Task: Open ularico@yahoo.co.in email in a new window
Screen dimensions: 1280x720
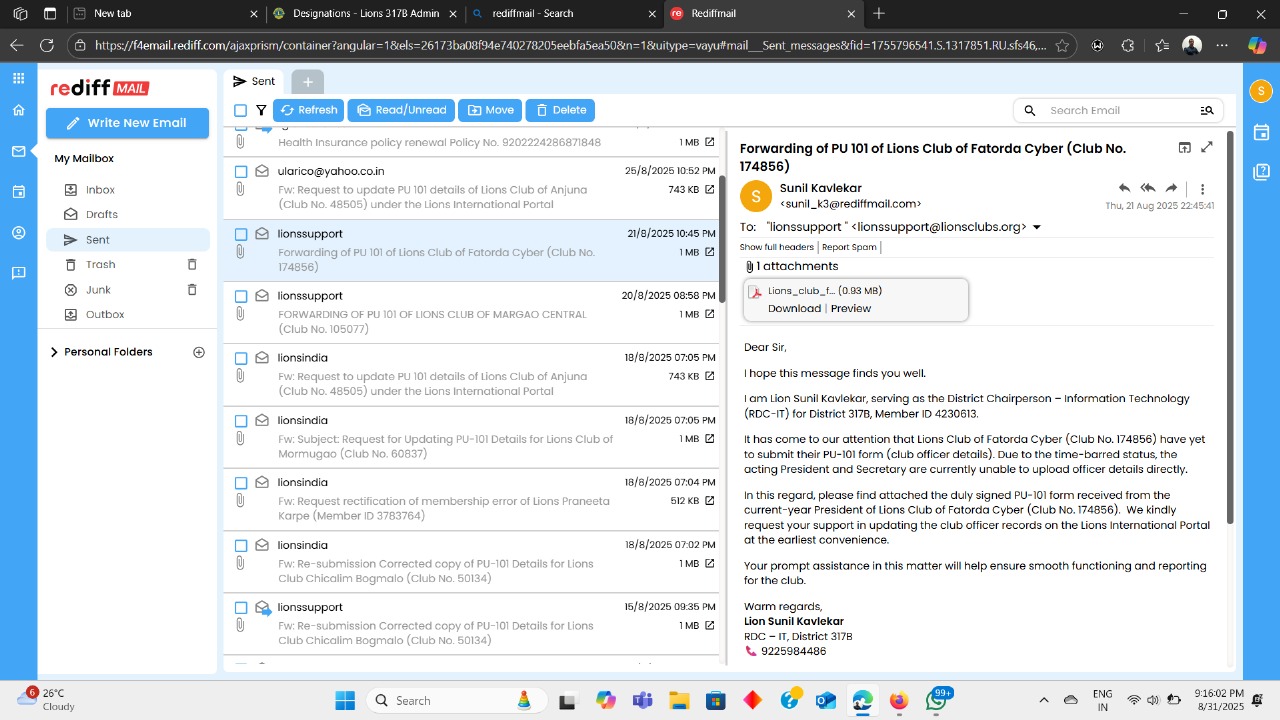Action: 709,190
